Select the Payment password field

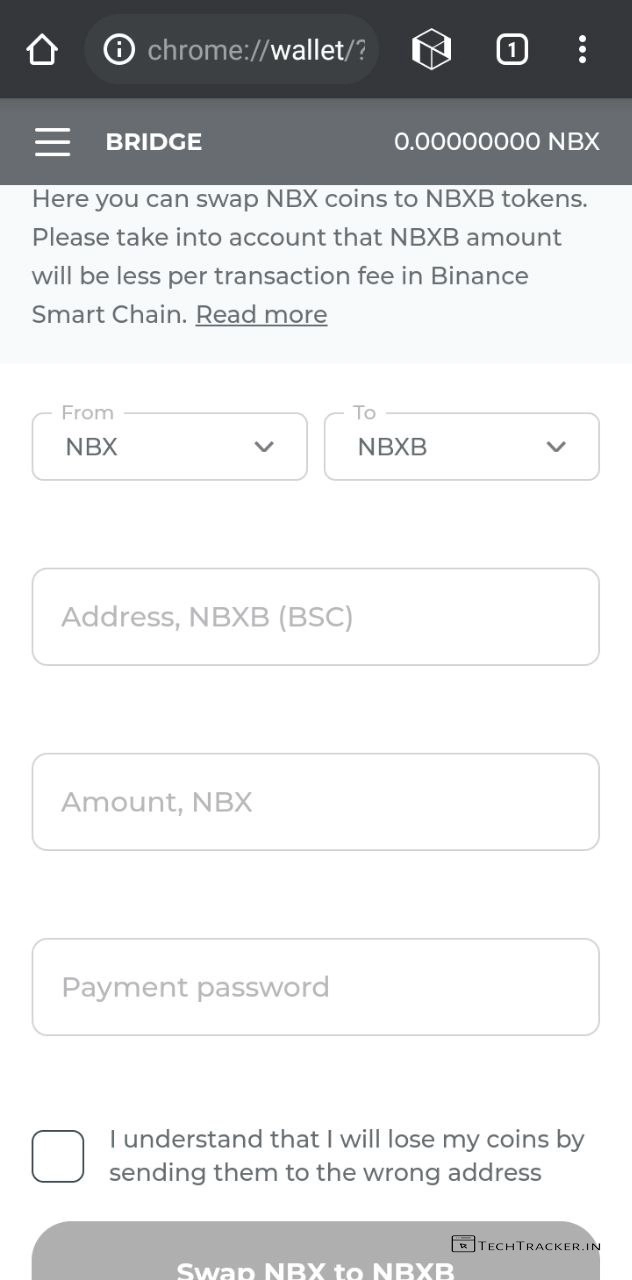coord(316,987)
